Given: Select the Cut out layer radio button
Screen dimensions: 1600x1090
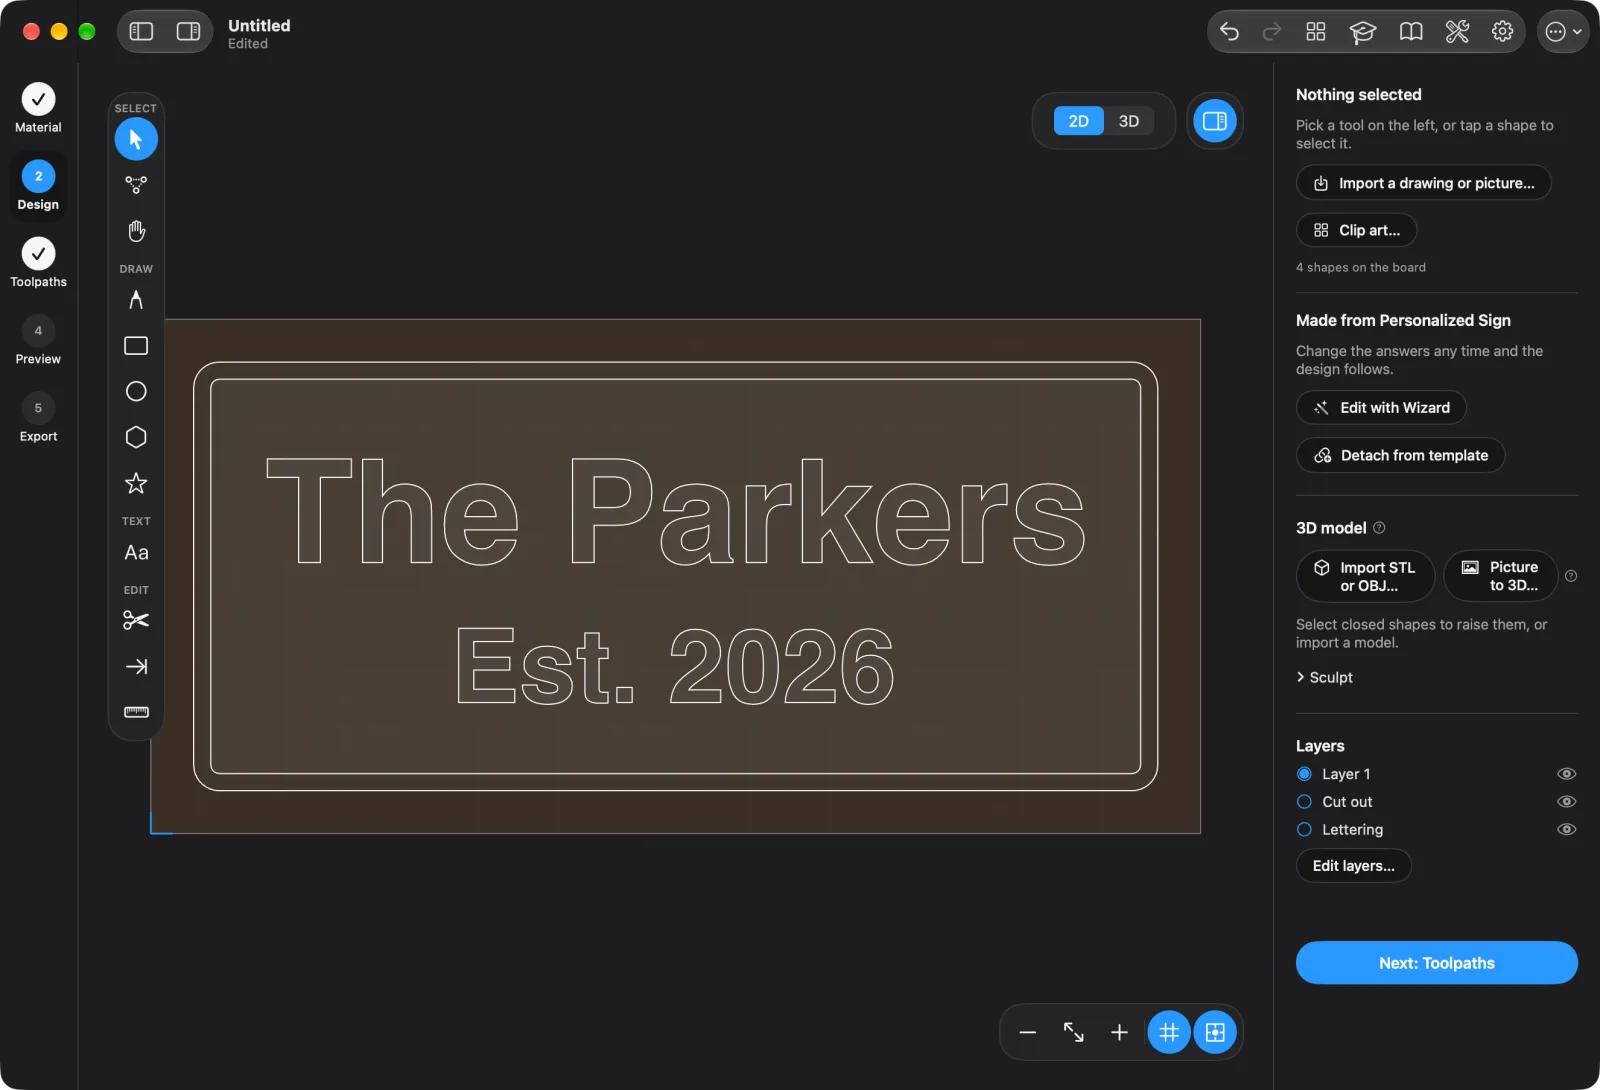Looking at the screenshot, I should (1304, 802).
